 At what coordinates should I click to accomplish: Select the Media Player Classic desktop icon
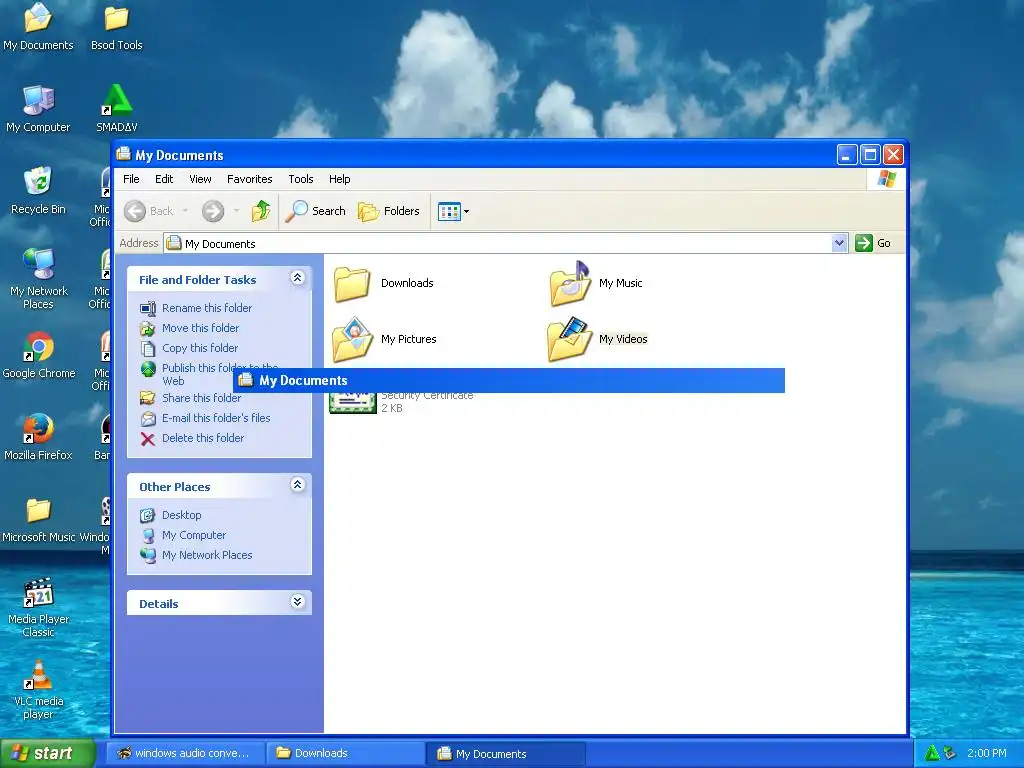click(38, 607)
